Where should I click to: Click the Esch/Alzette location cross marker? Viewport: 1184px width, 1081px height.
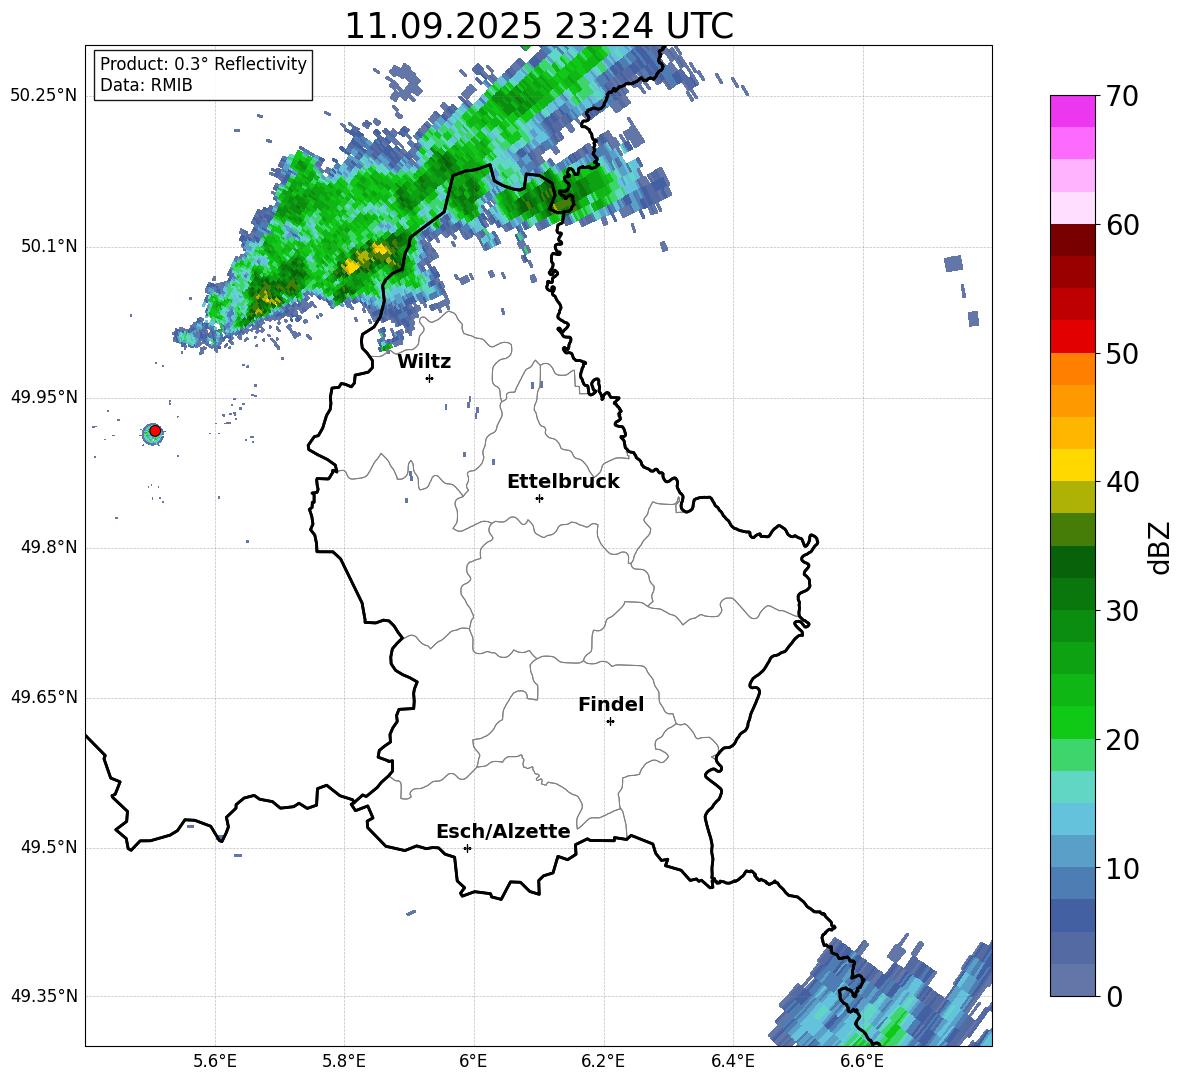pos(467,848)
